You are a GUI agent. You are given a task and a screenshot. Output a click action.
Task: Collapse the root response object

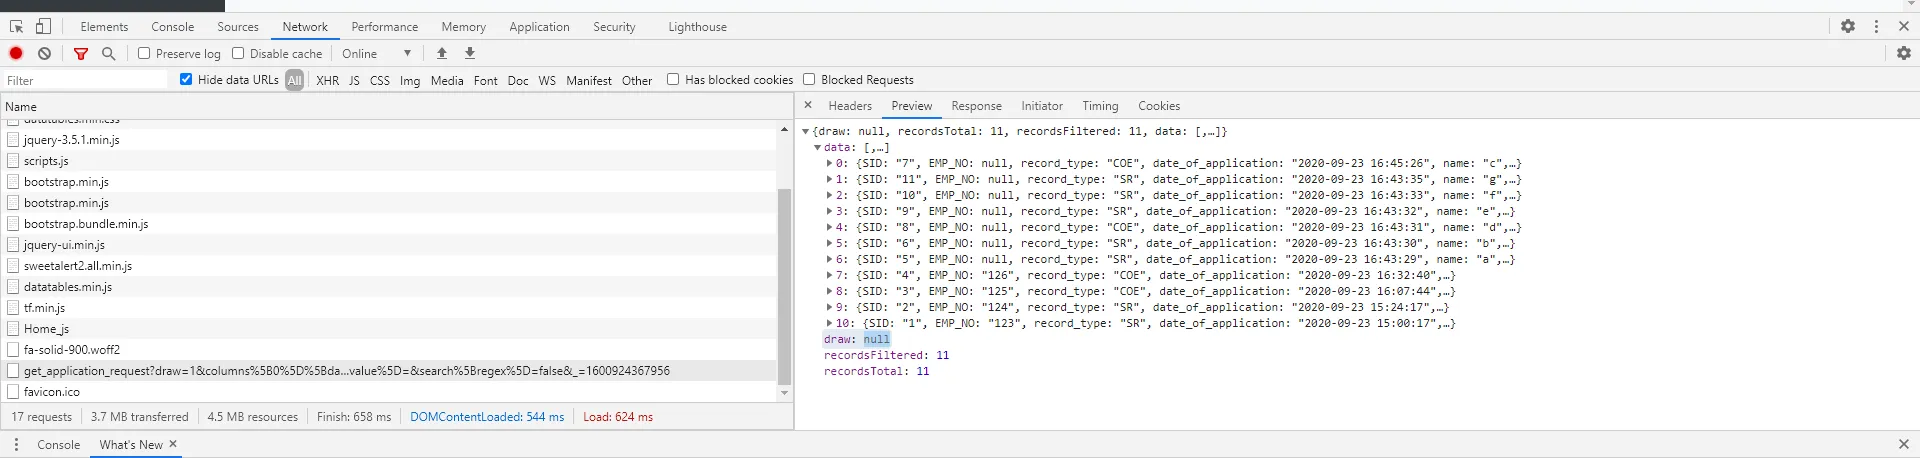(x=805, y=131)
